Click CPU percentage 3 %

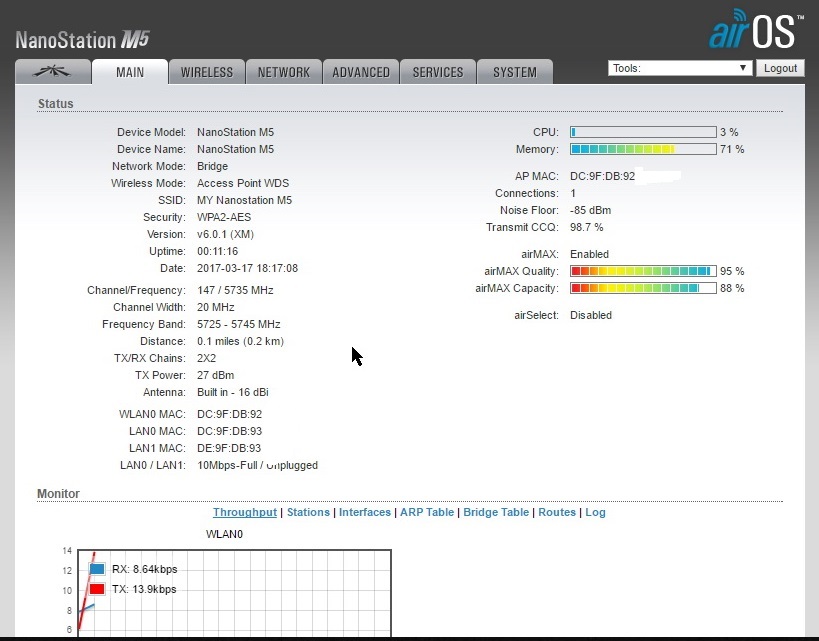(729, 132)
